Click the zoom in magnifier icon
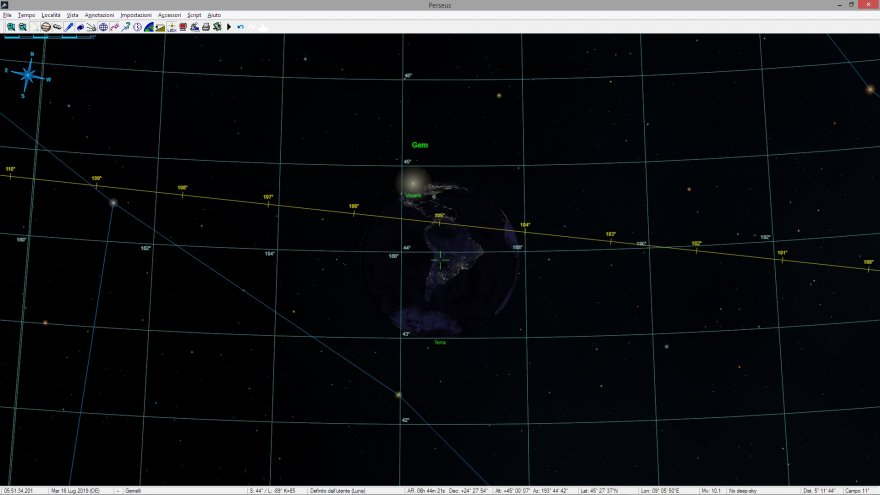The height and width of the screenshot is (495, 880). click(11, 27)
